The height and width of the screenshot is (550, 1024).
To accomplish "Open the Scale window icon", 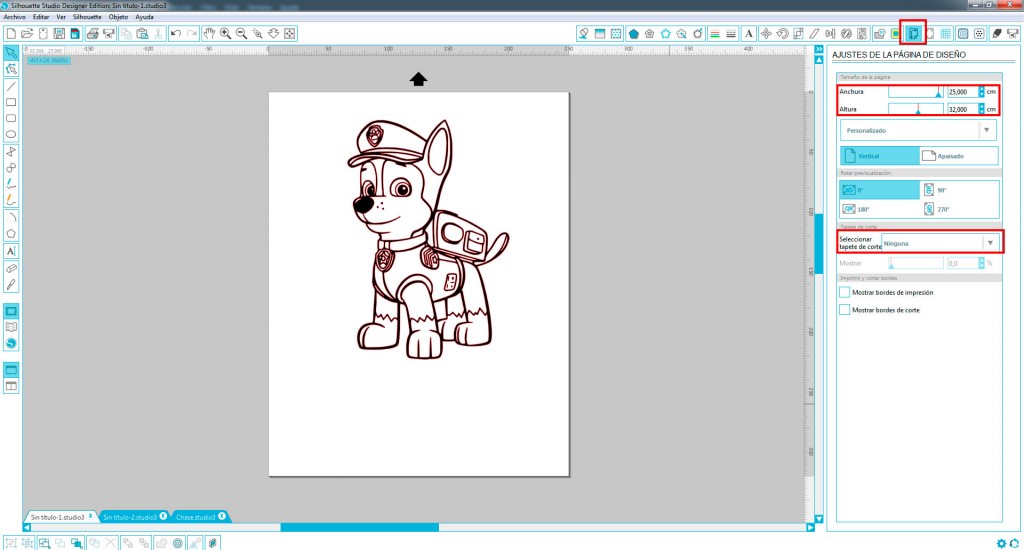I will coord(798,33).
